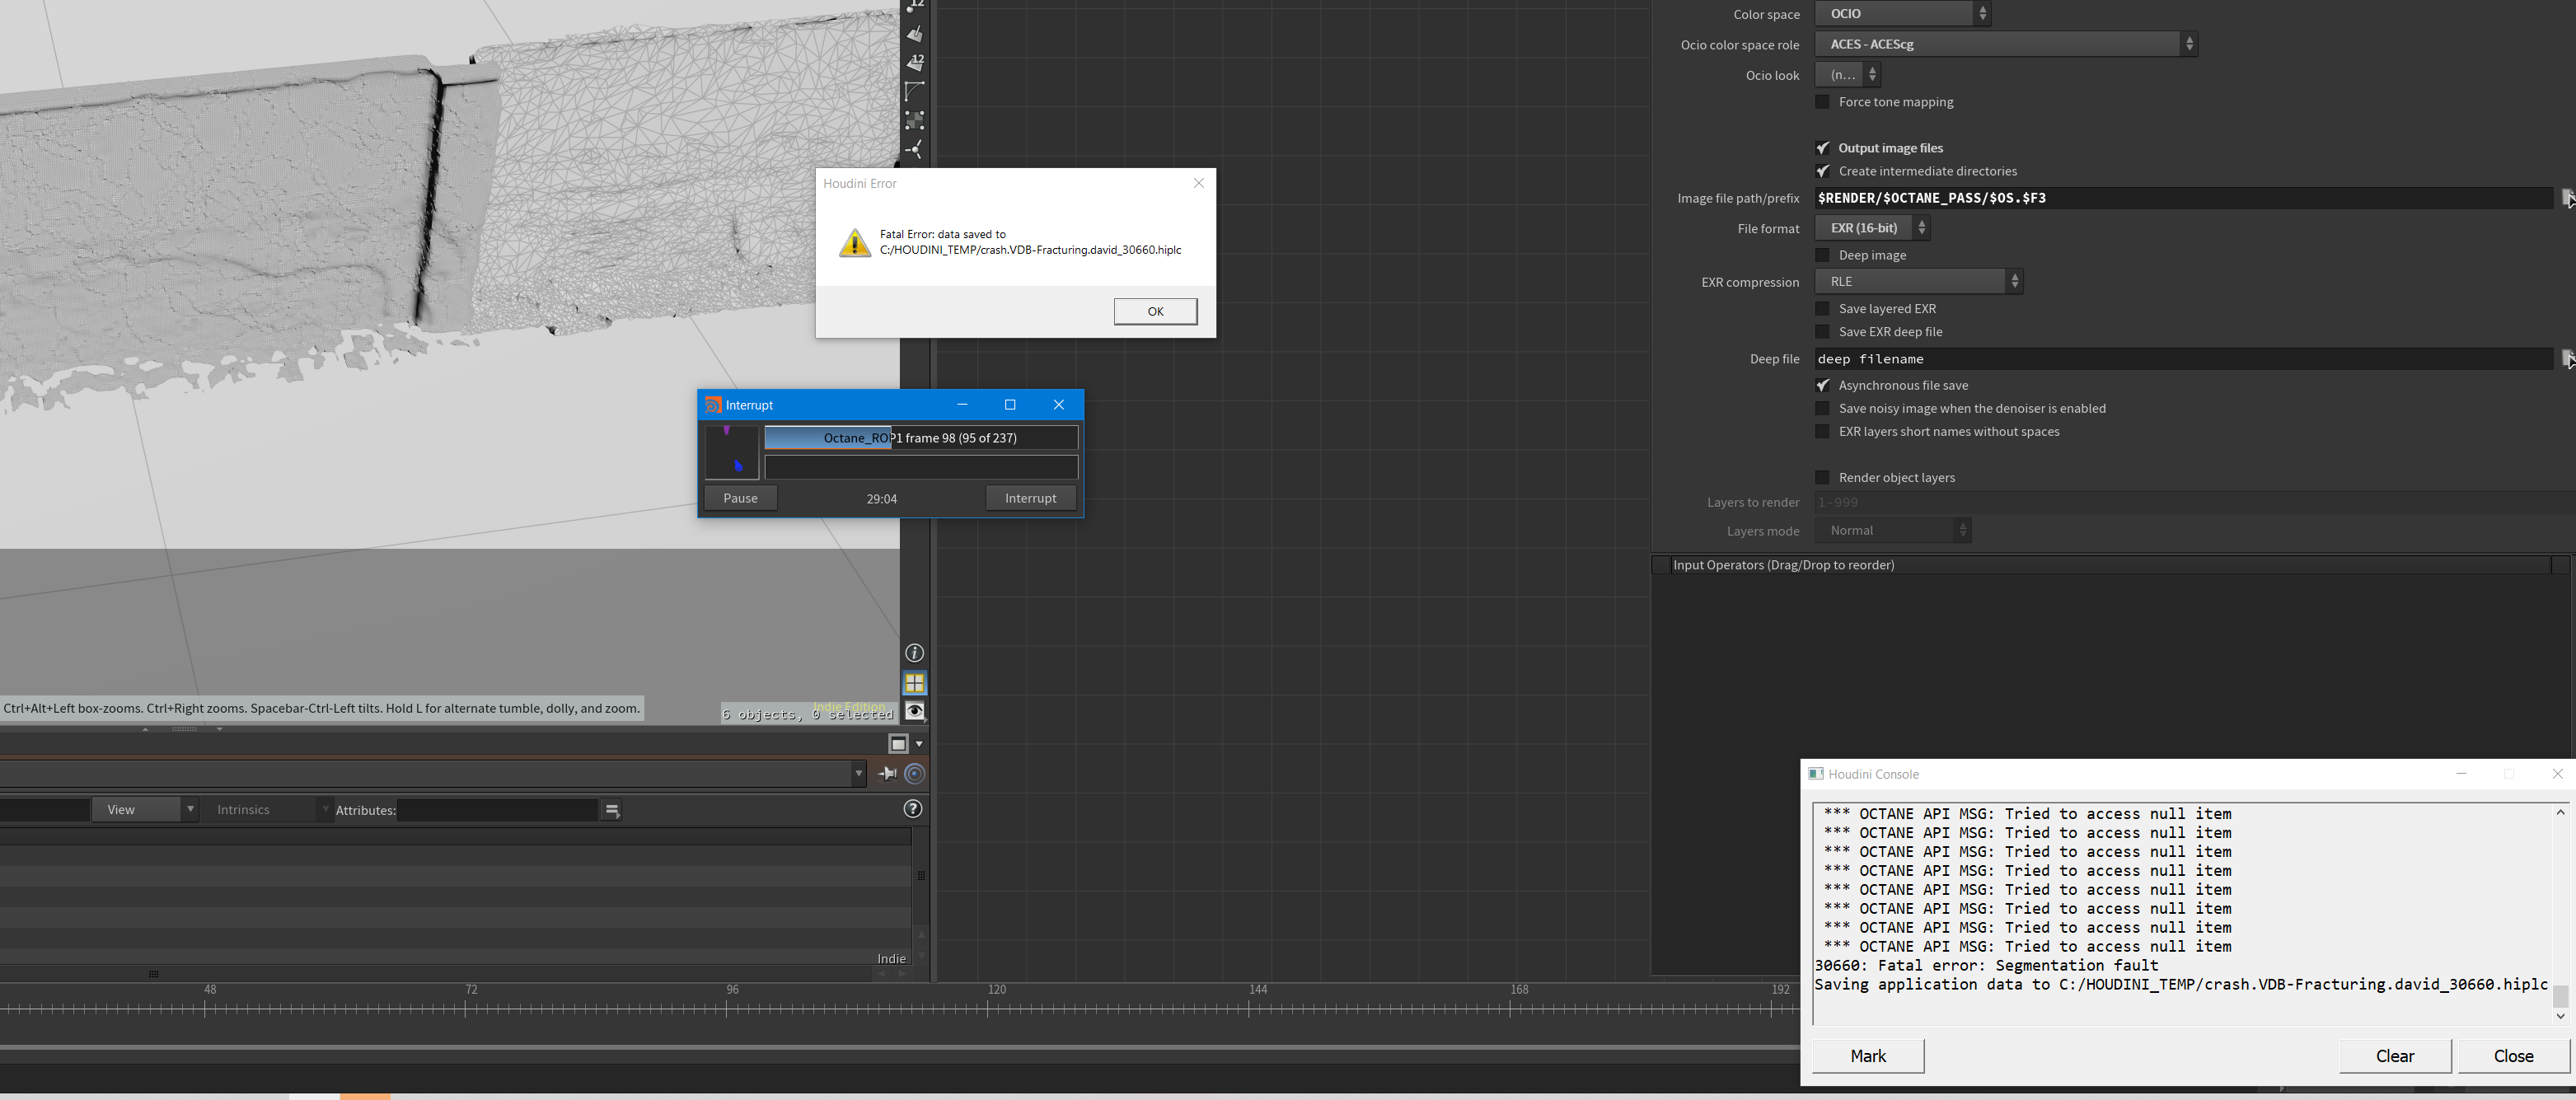Open the eye visualization options icon
Image resolution: width=2576 pixels, height=1100 pixels.
tap(914, 711)
